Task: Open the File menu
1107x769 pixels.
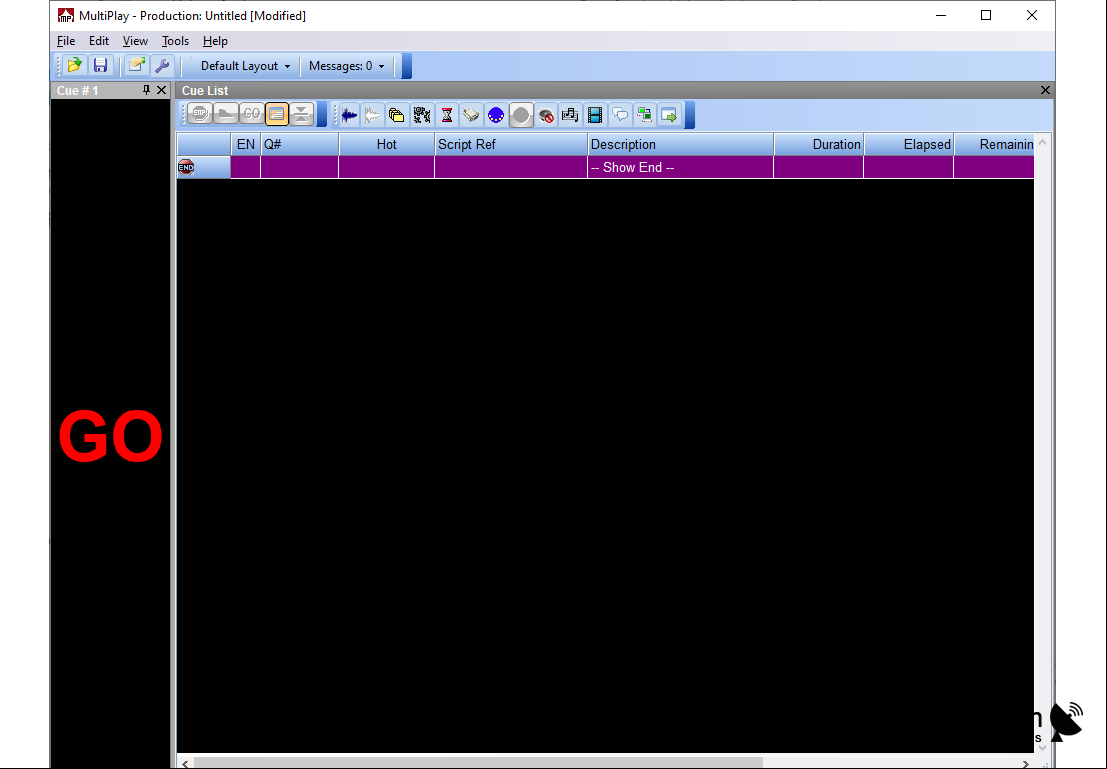Action: (x=66, y=41)
